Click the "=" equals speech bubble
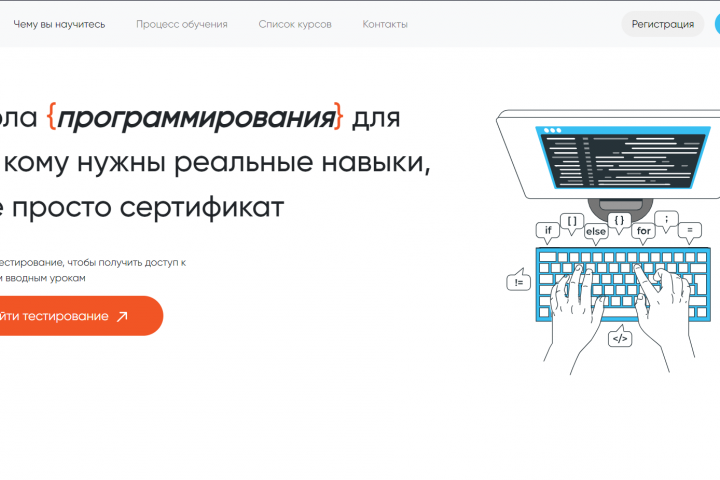Screen dimensions: 720x480 [690, 232]
